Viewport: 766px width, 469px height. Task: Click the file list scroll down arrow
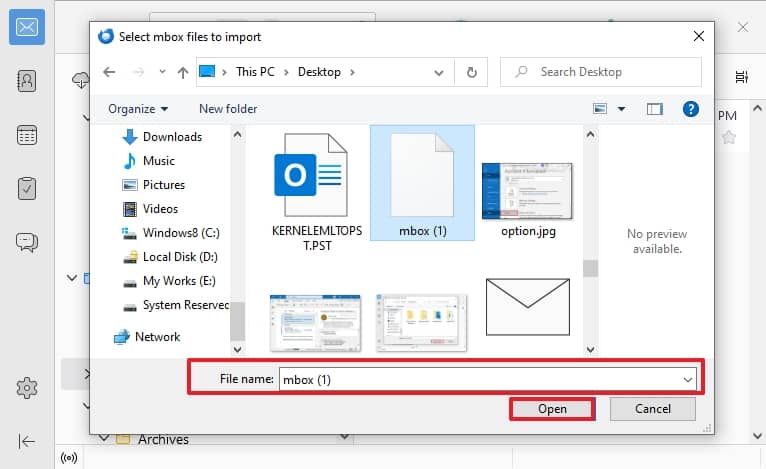click(591, 349)
